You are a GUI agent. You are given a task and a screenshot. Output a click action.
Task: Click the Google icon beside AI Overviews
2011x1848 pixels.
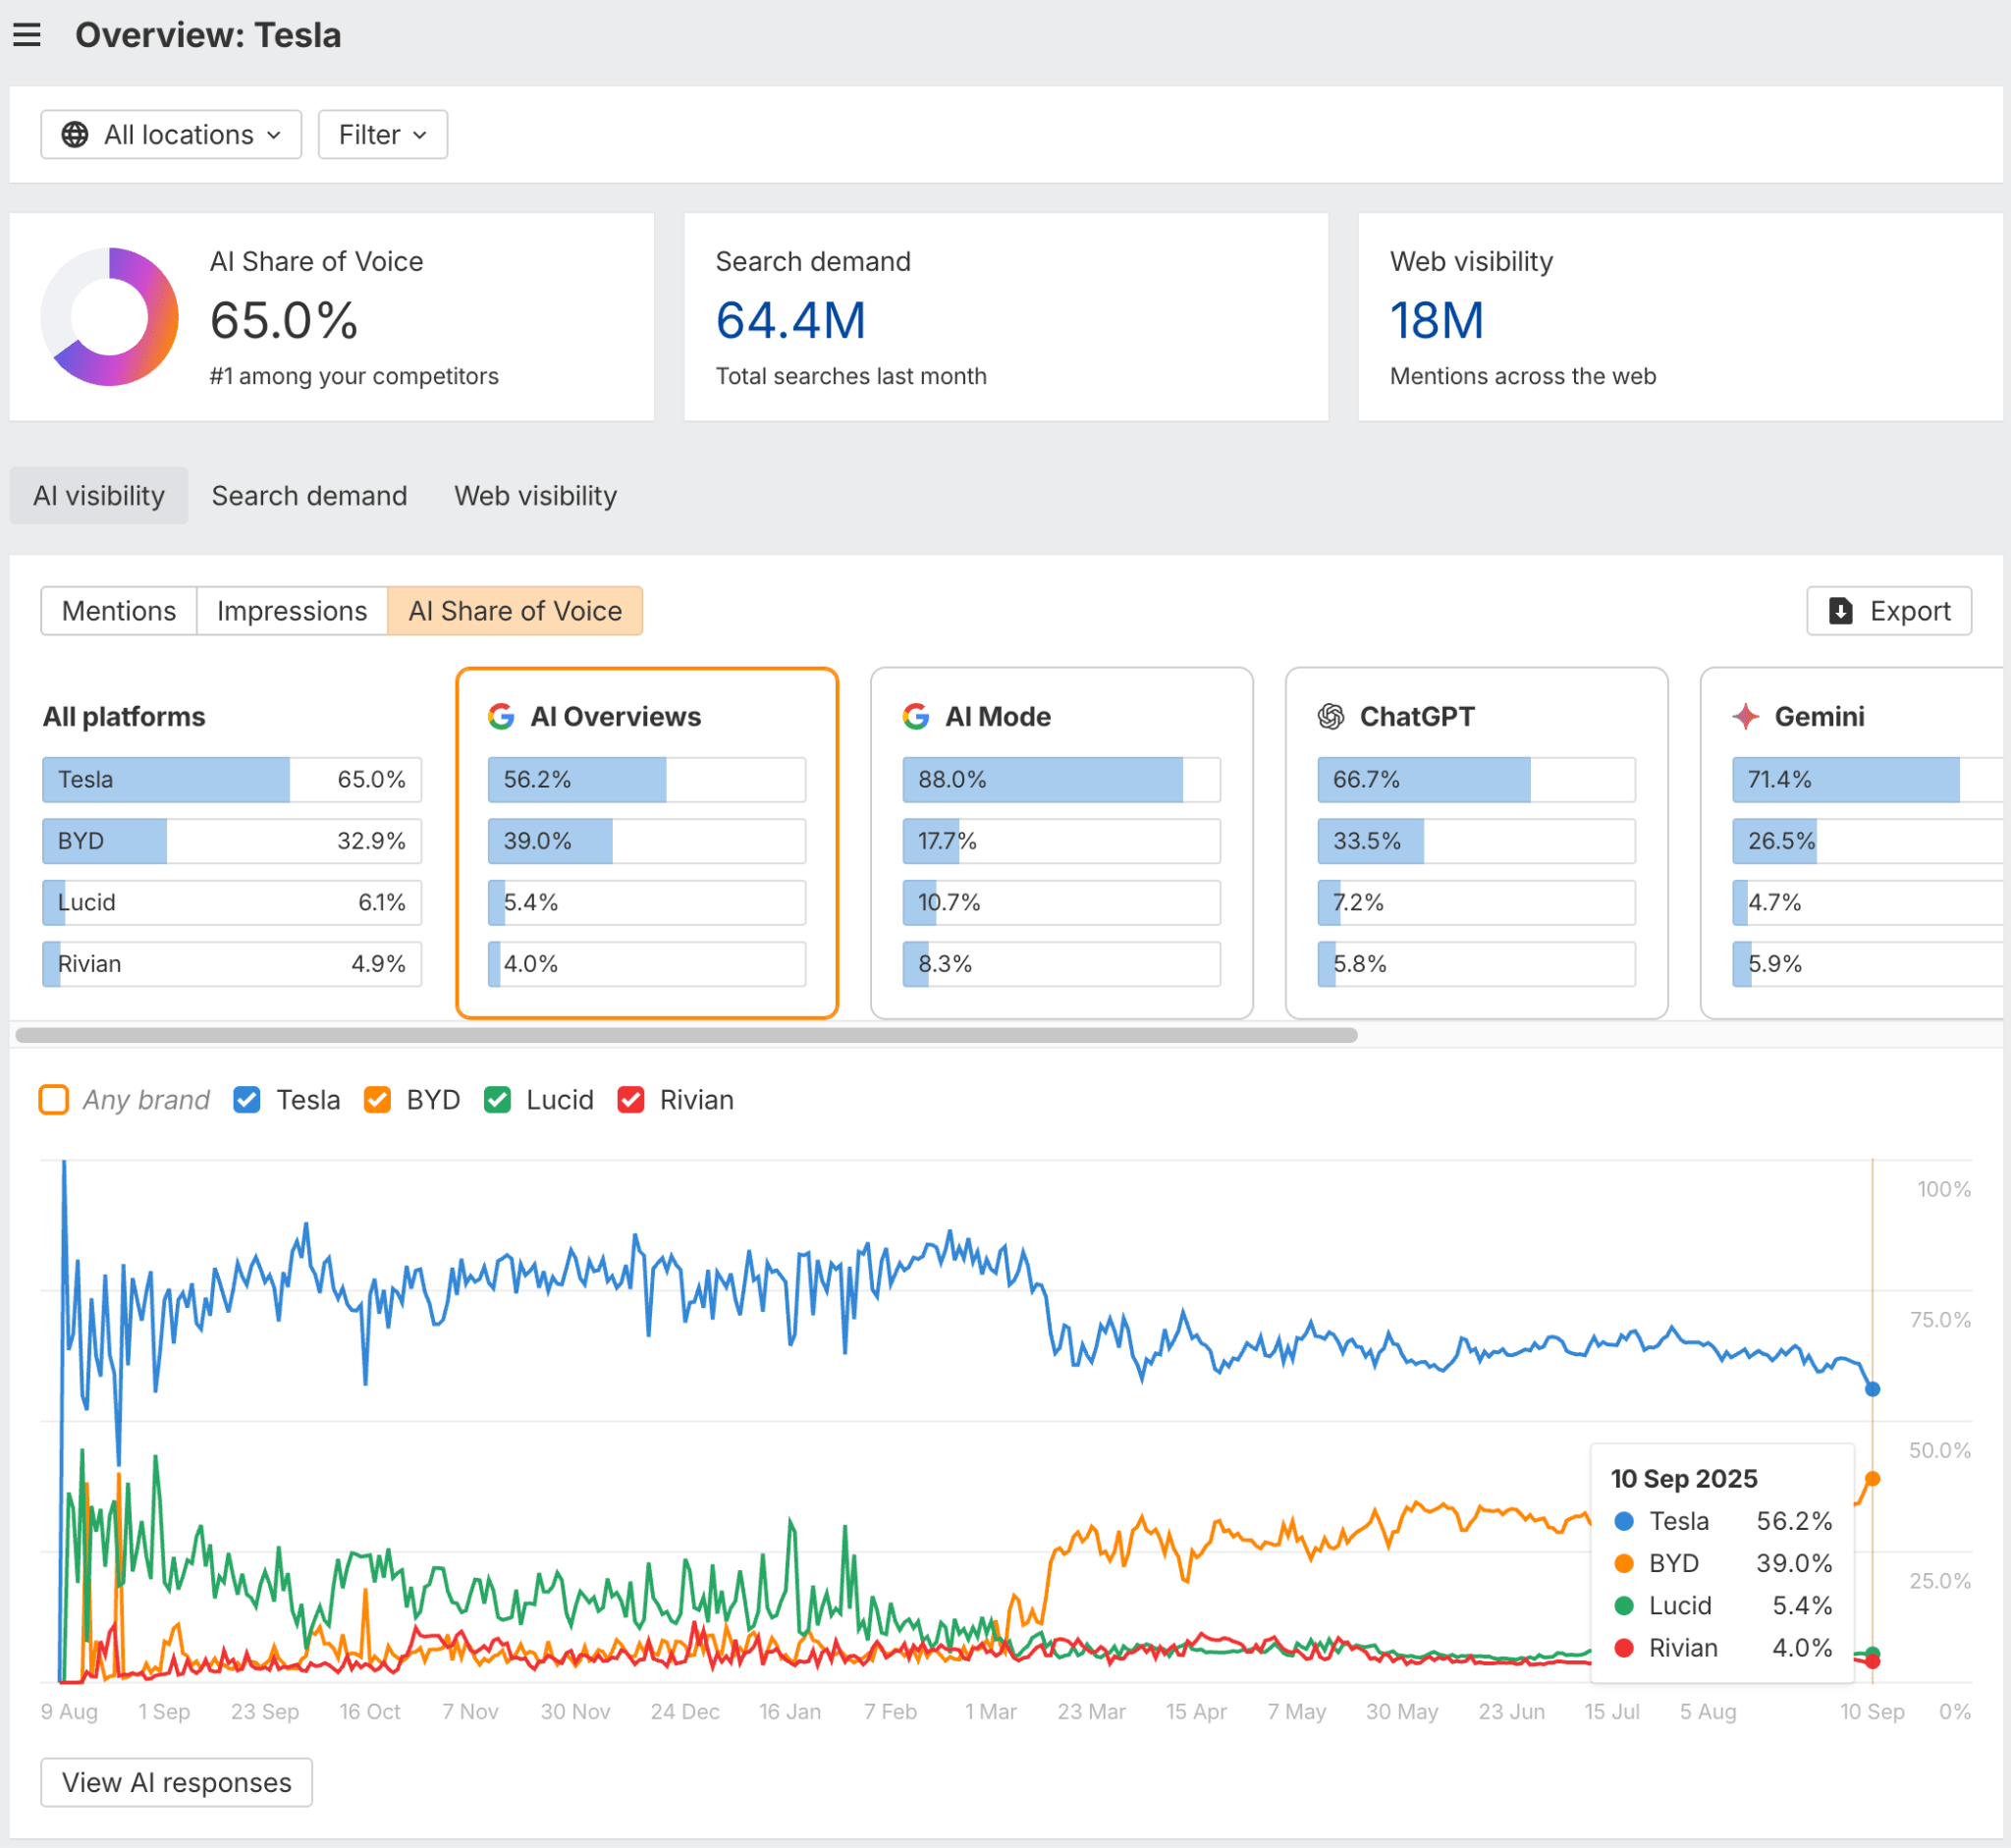[501, 716]
